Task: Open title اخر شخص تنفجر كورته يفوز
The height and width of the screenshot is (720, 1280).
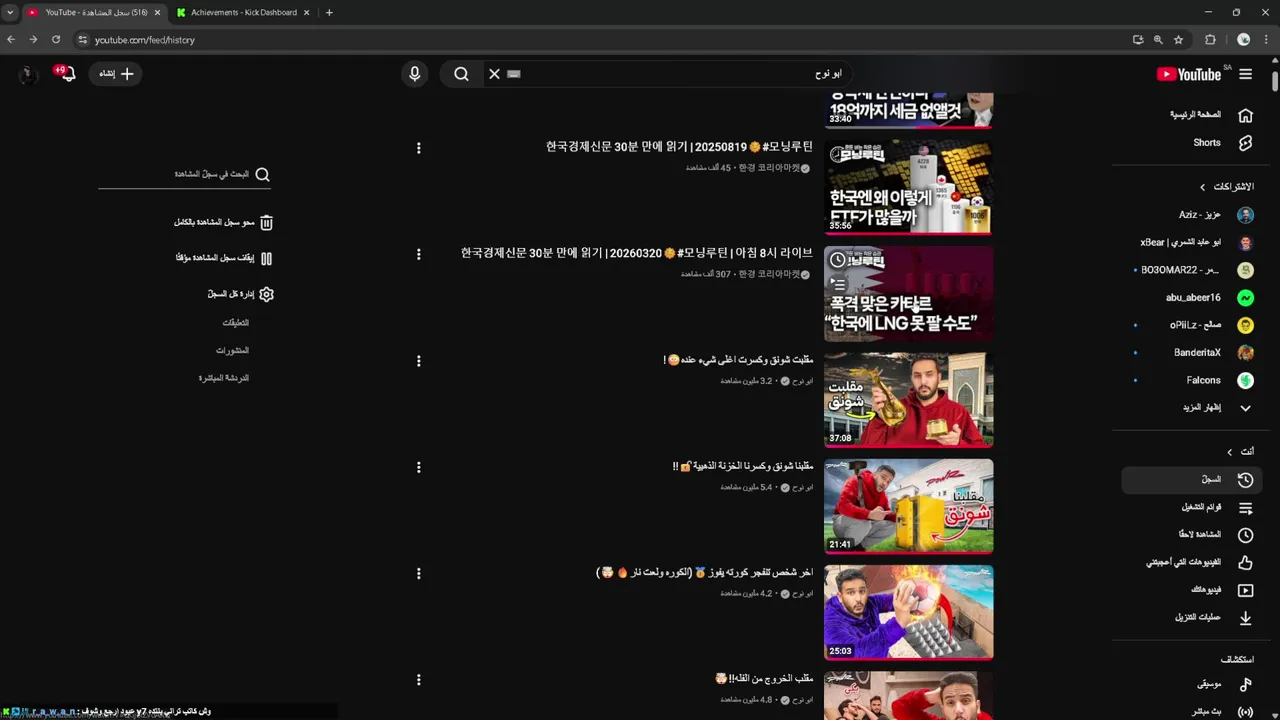Action: point(705,573)
